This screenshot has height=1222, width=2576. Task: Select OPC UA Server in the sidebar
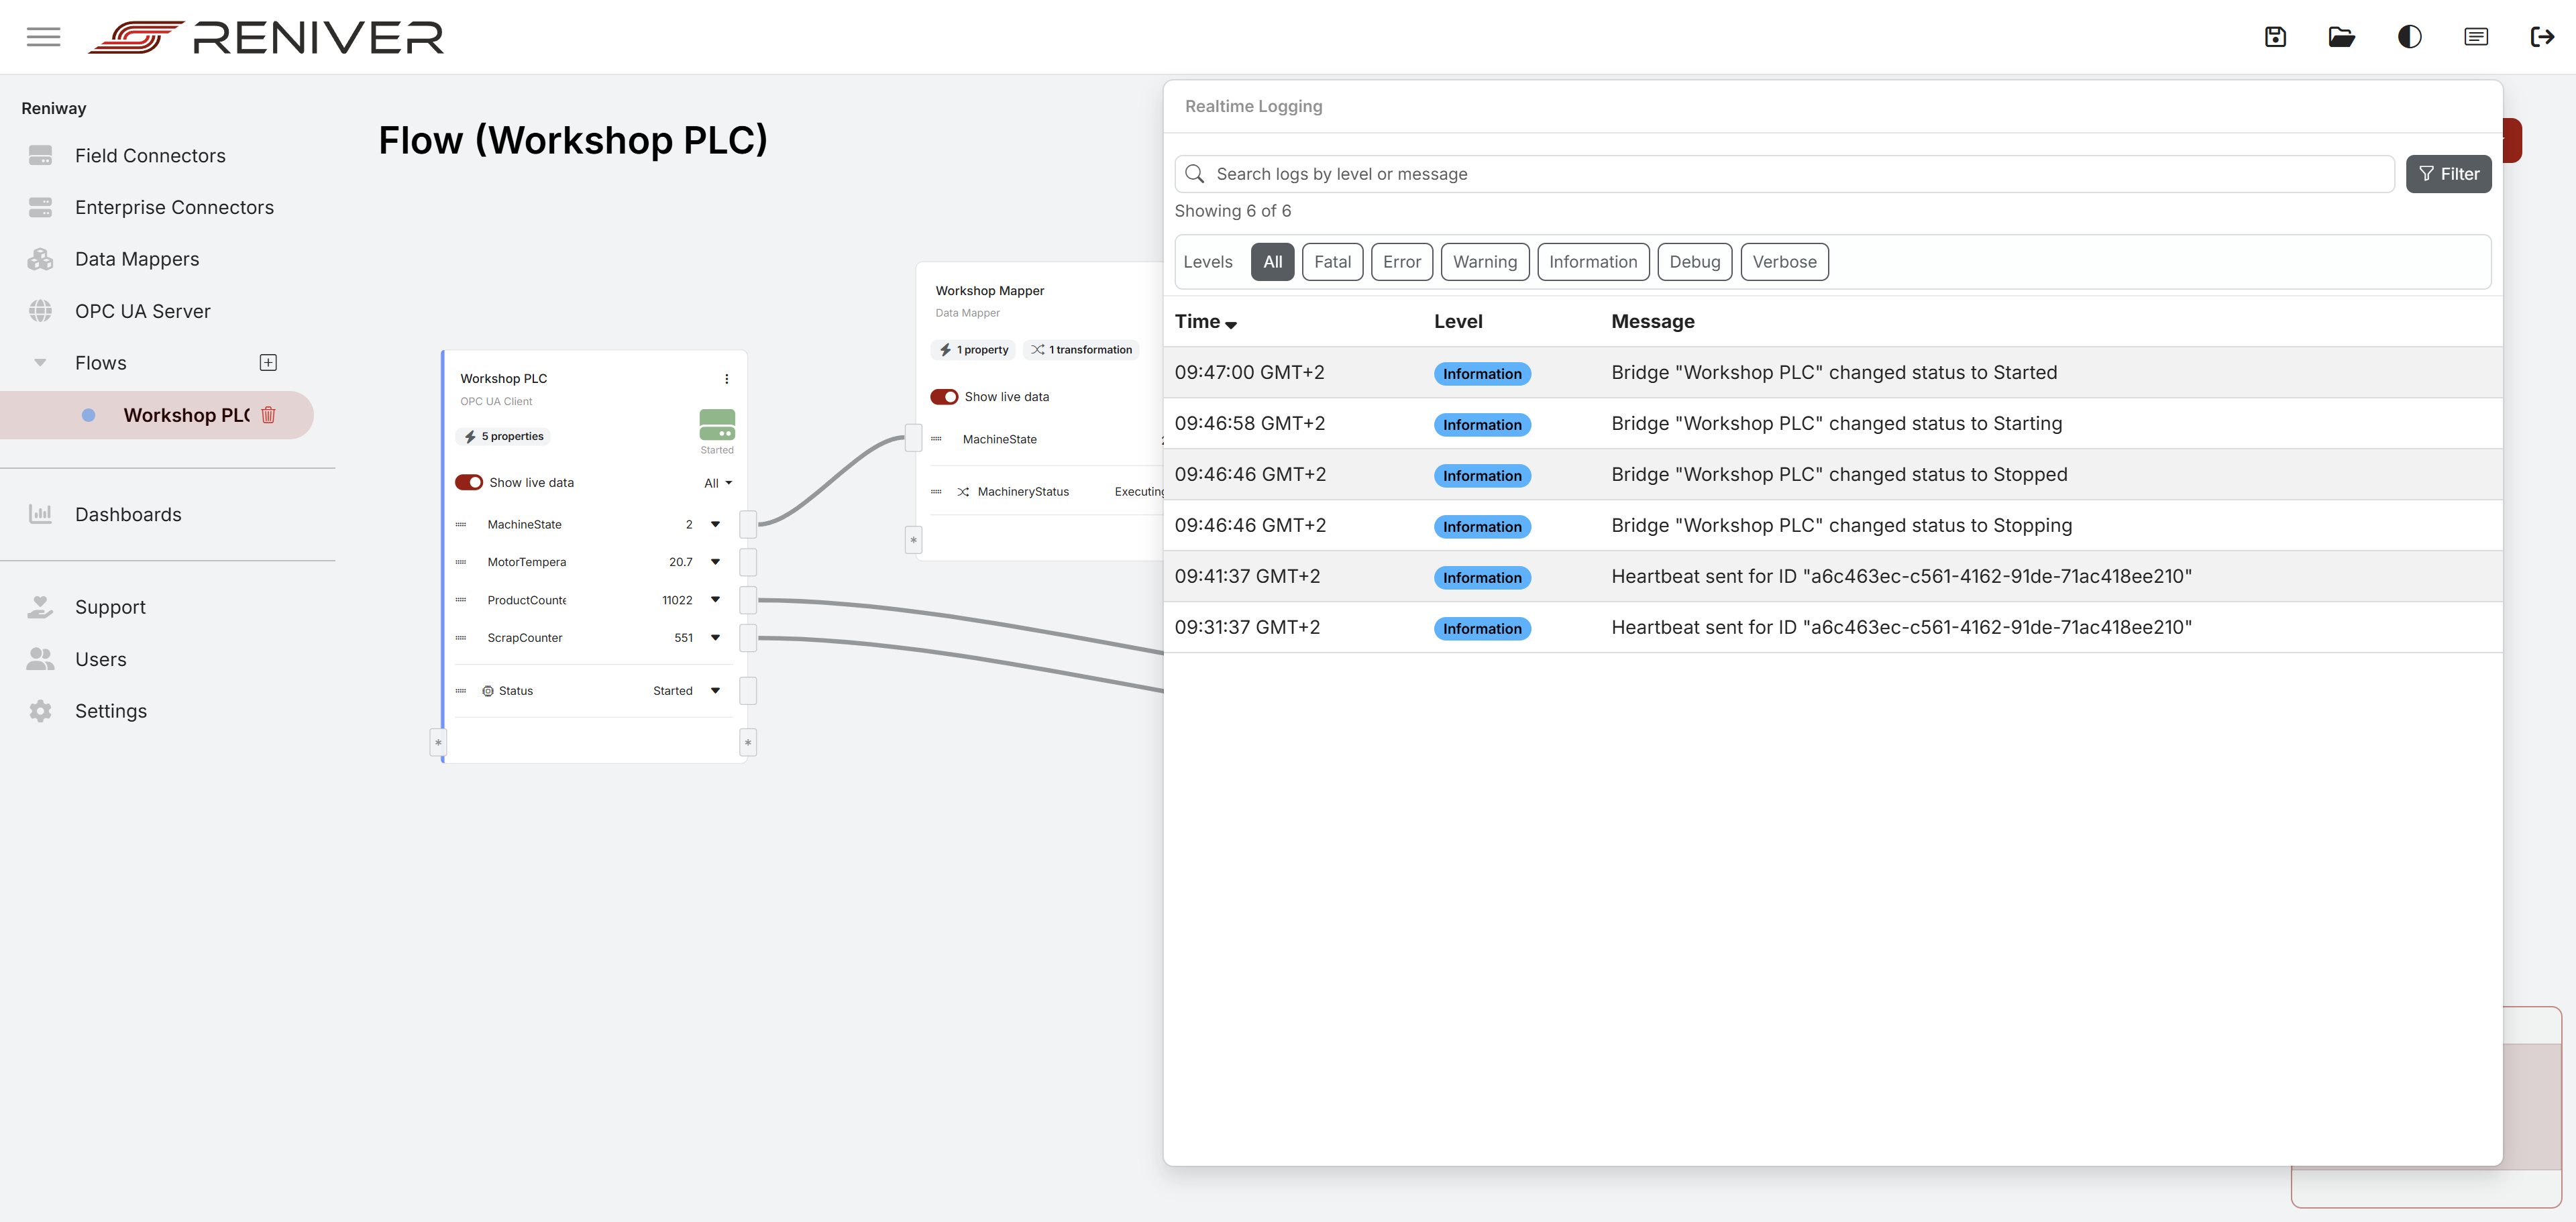coord(143,311)
